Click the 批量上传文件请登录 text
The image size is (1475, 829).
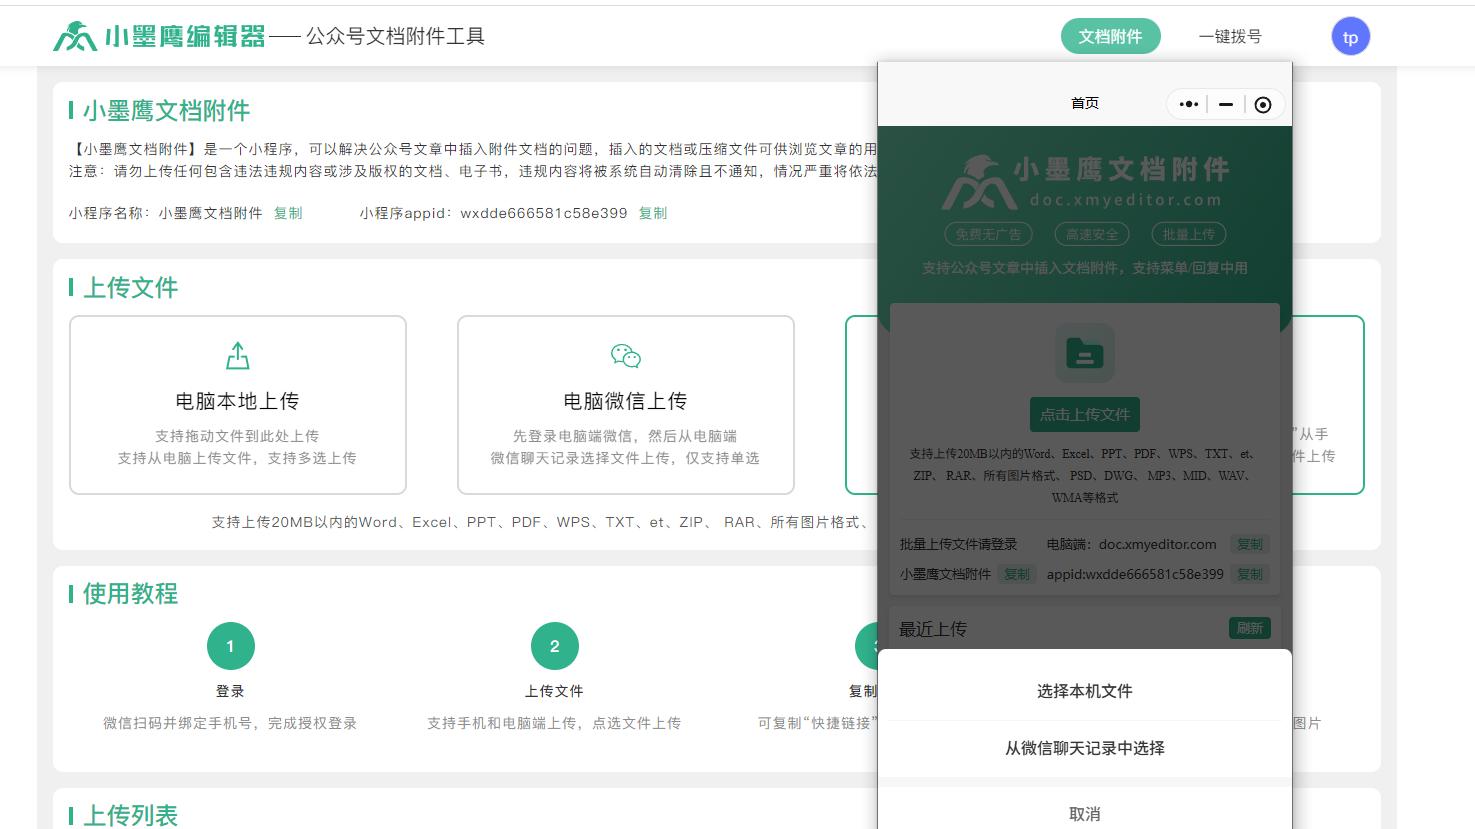tap(958, 544)
